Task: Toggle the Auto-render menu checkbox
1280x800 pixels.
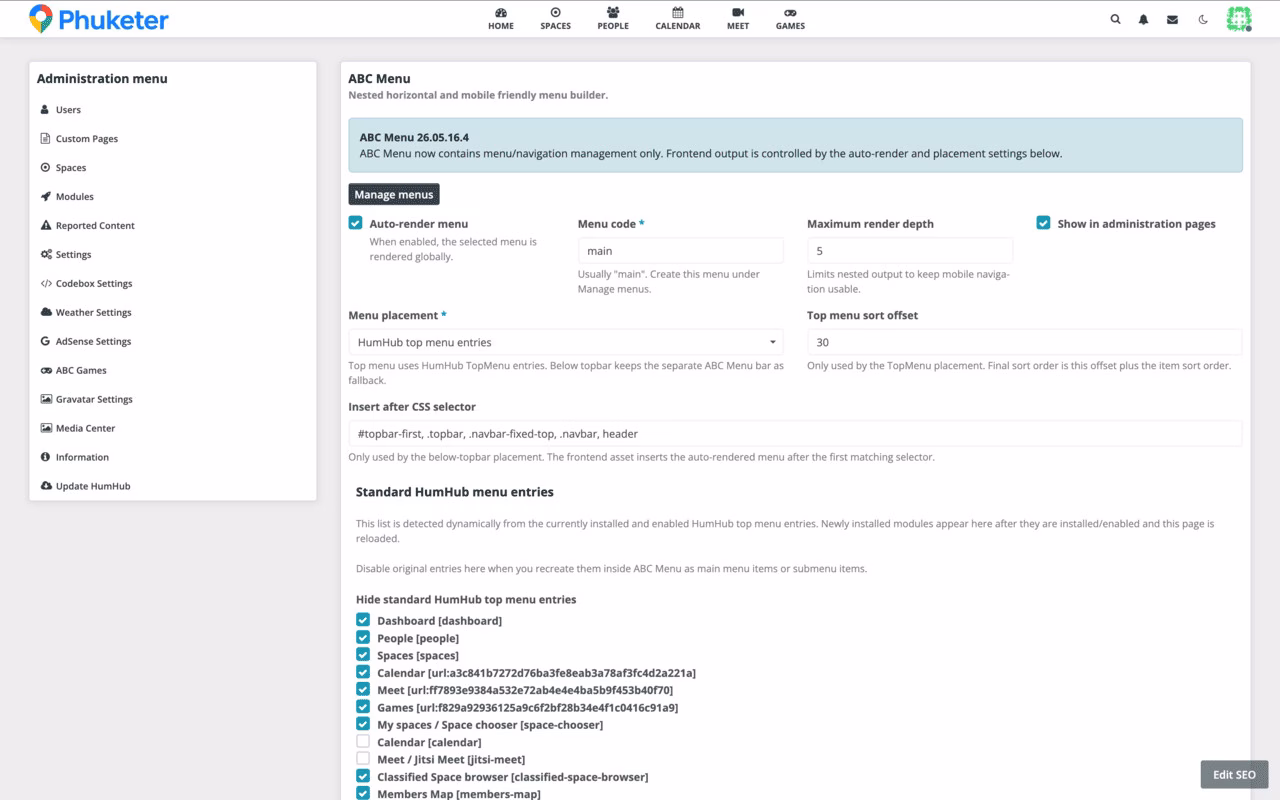Action: [x=355, y=223]
